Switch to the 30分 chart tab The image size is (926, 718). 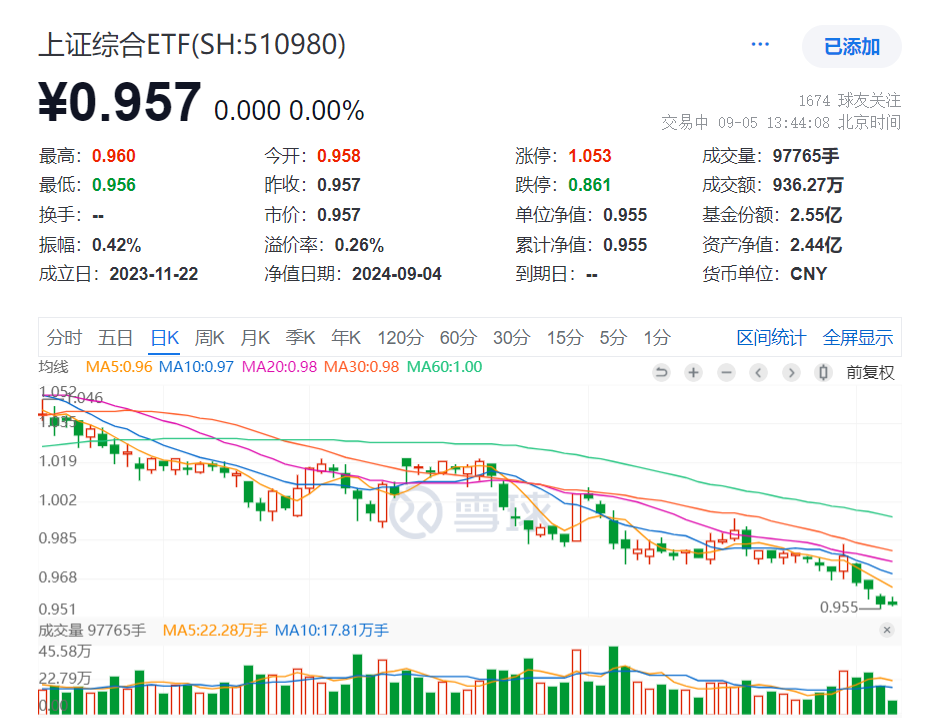point(511,338)
